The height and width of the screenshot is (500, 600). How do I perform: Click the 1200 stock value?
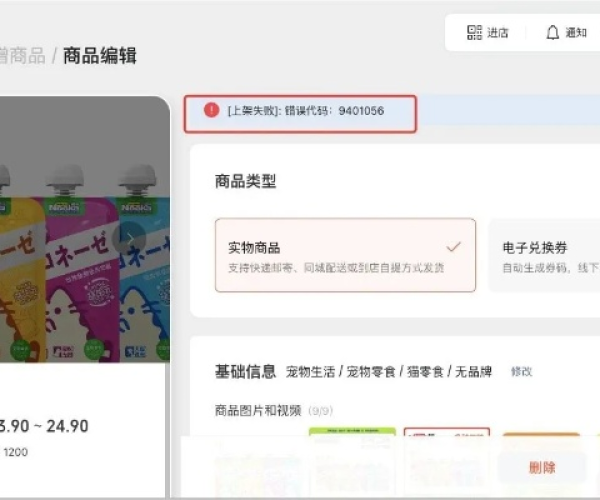point(15,452)
